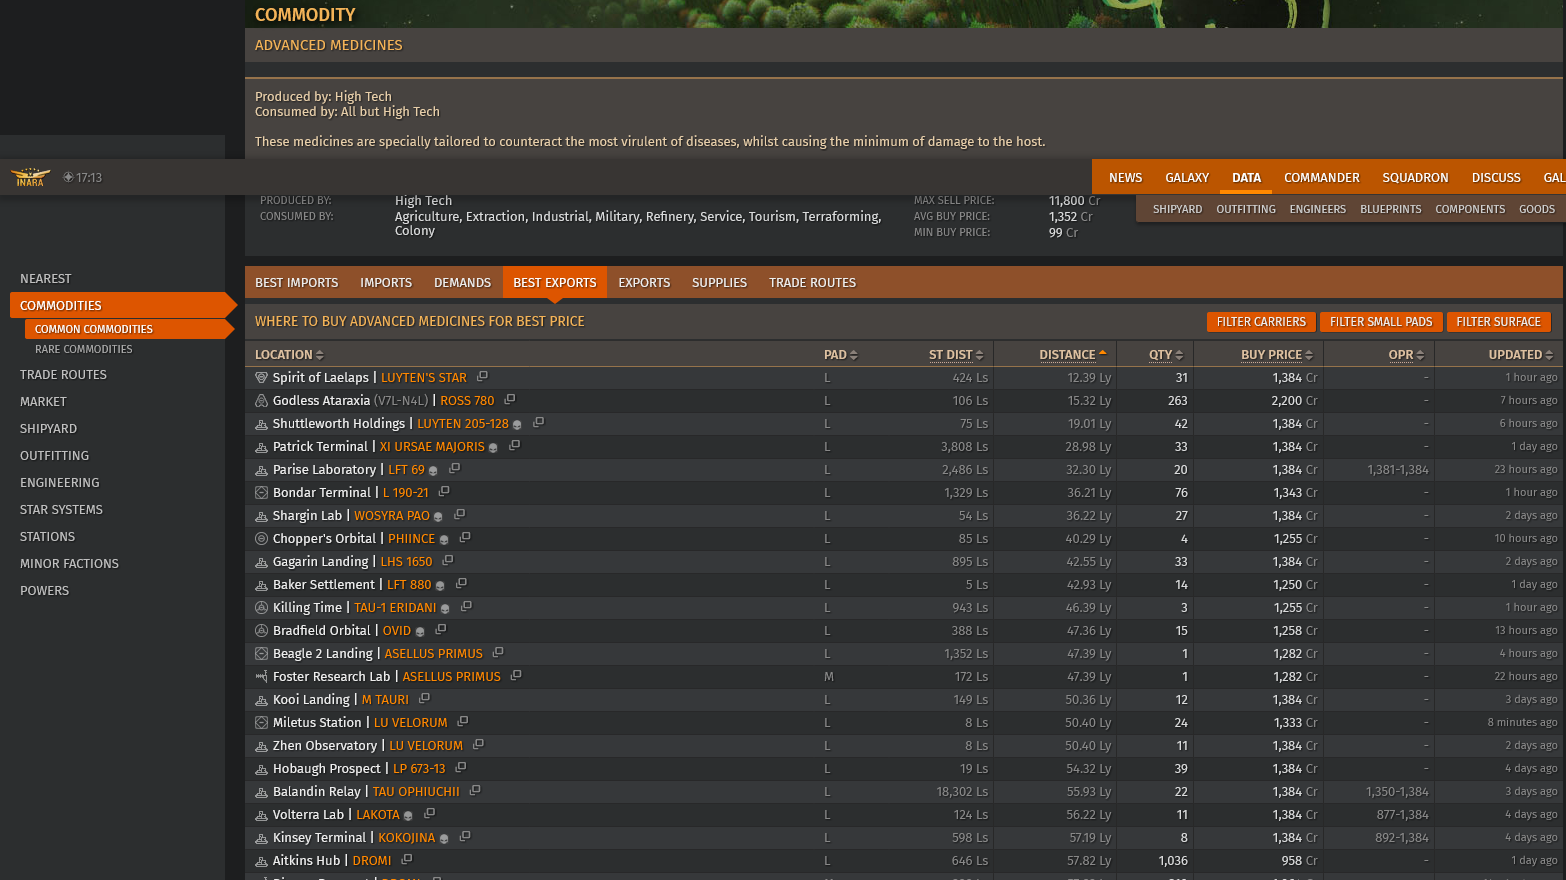
Task: Click the copy icon next to Dromi
Action: pos(407,860)
